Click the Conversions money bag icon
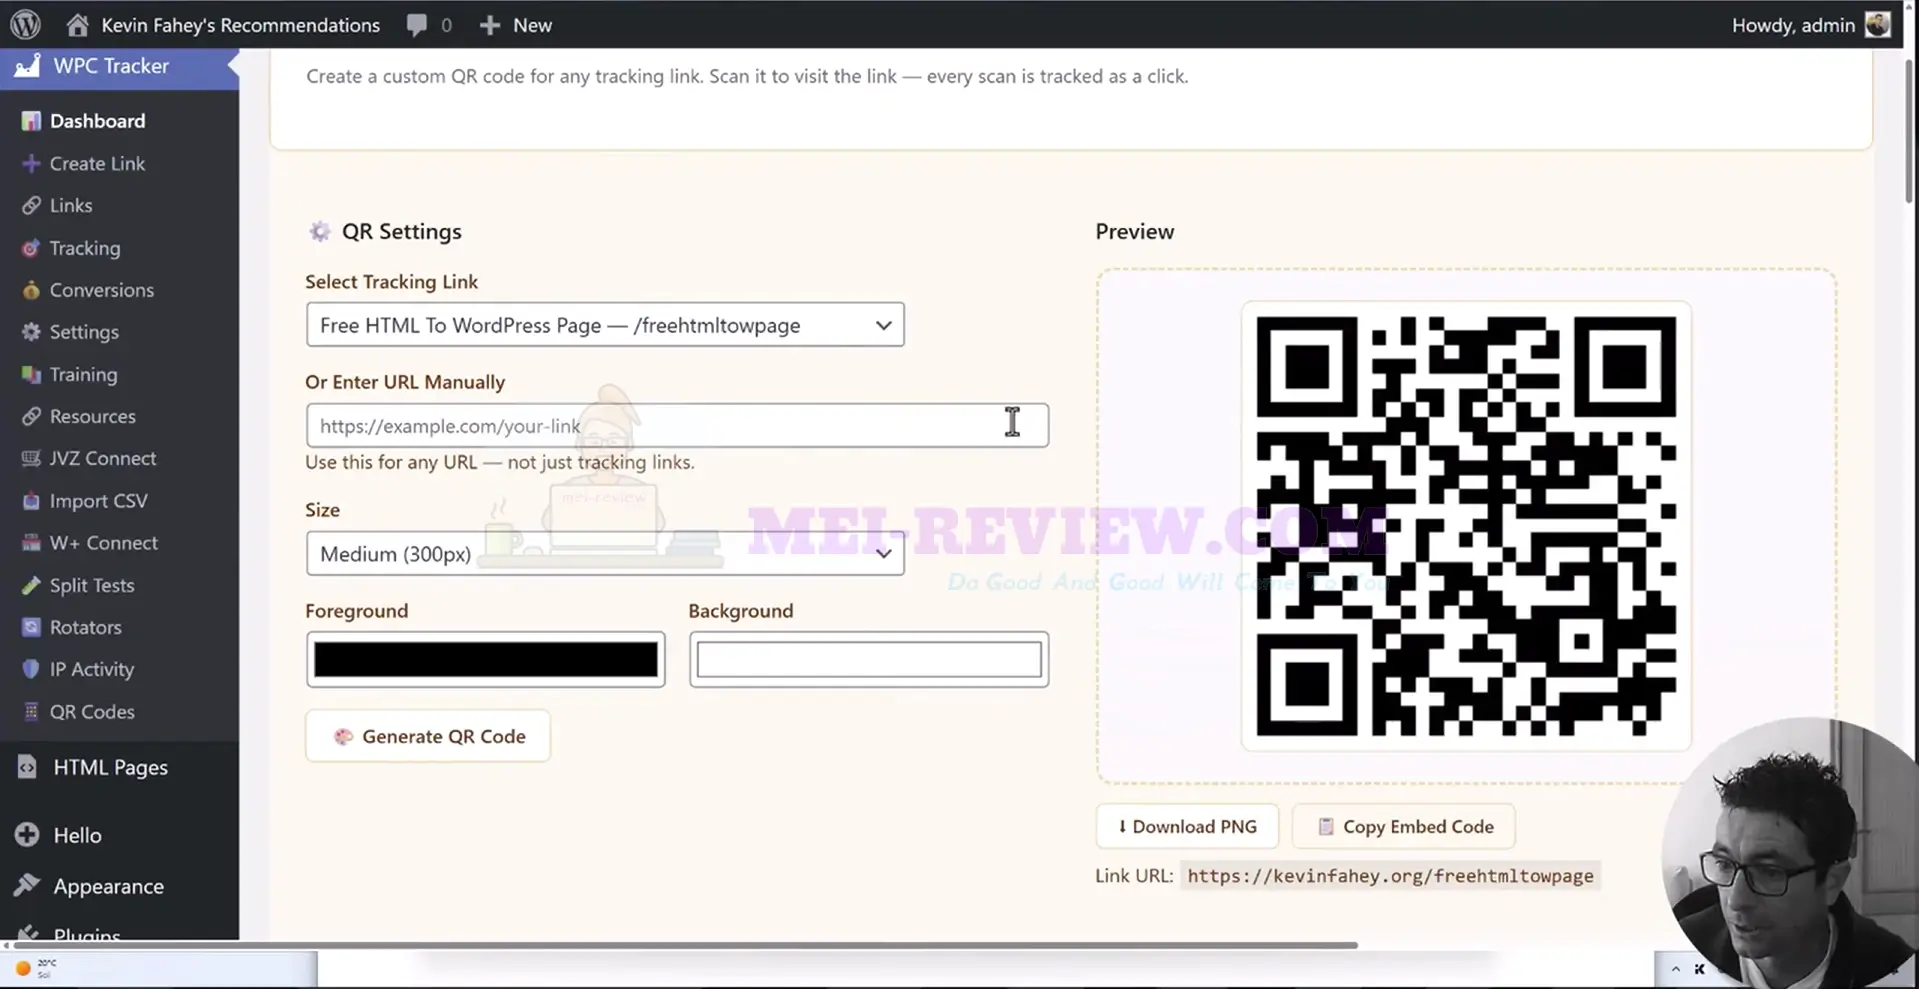Image resolution: width=1919 pixels, height=989 pixels. point(31,290)
